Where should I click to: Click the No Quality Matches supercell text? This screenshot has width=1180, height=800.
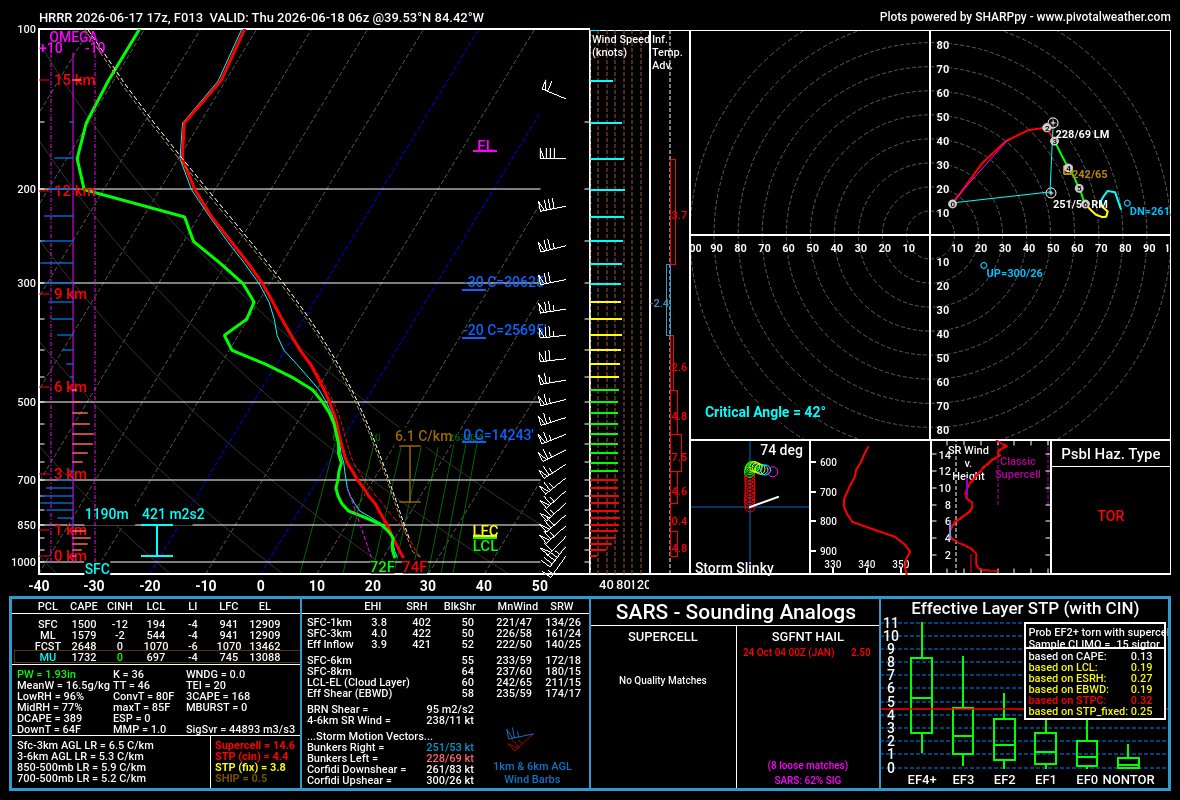(x=662, y=680)
